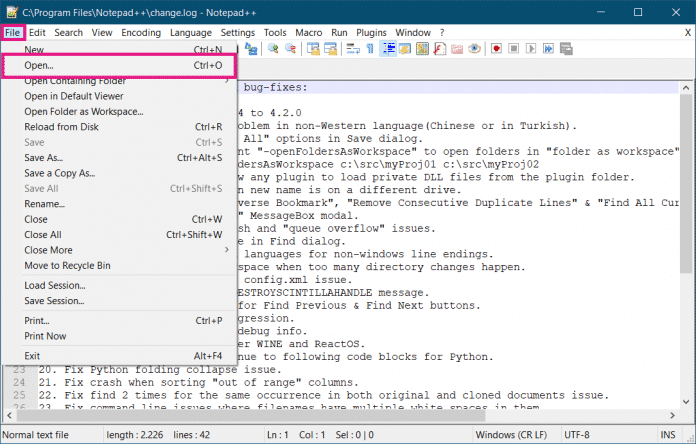Click the Monitoring eye icon

tap(475, 48)
